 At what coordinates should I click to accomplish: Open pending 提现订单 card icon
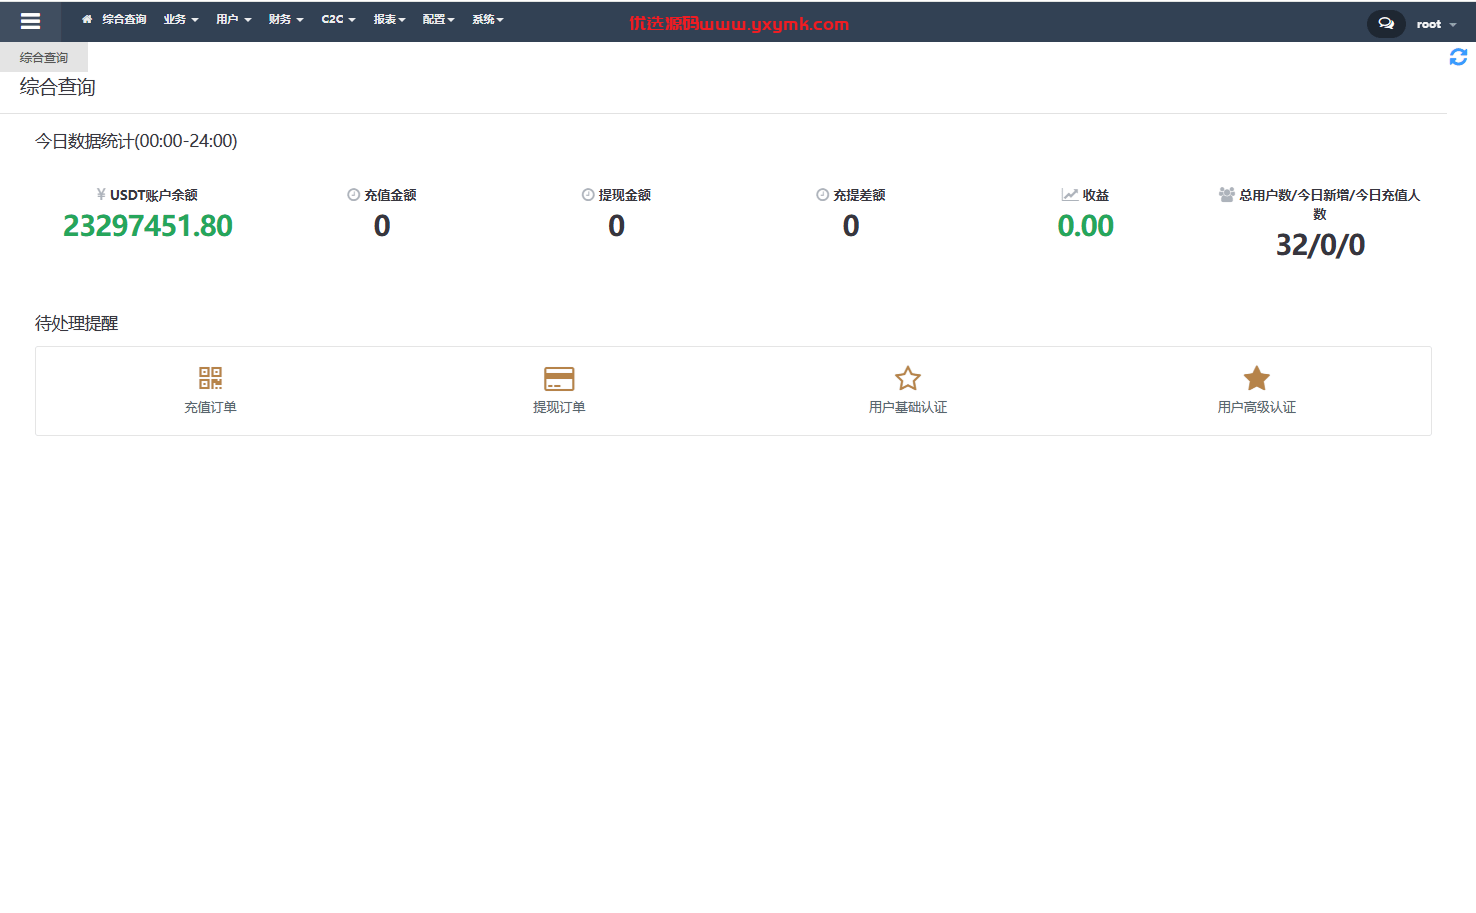point(559,378)
